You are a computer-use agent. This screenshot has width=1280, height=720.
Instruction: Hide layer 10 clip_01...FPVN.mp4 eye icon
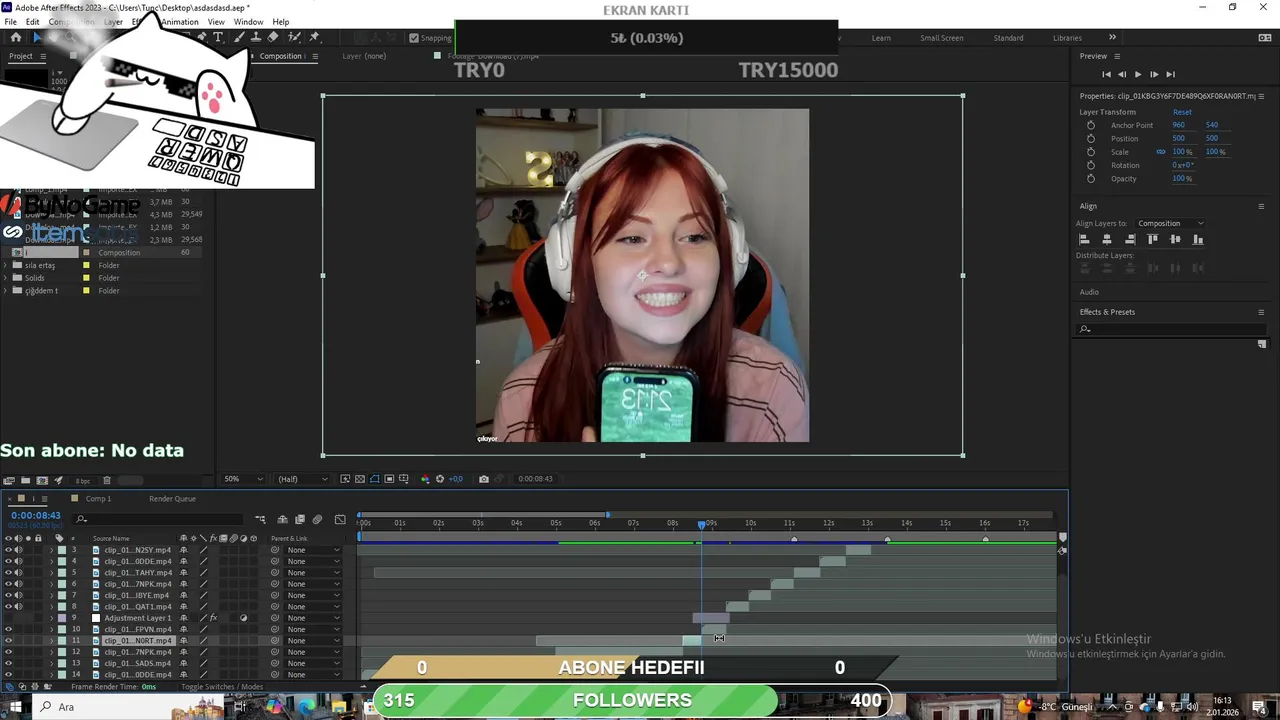[x=8, y=629]
